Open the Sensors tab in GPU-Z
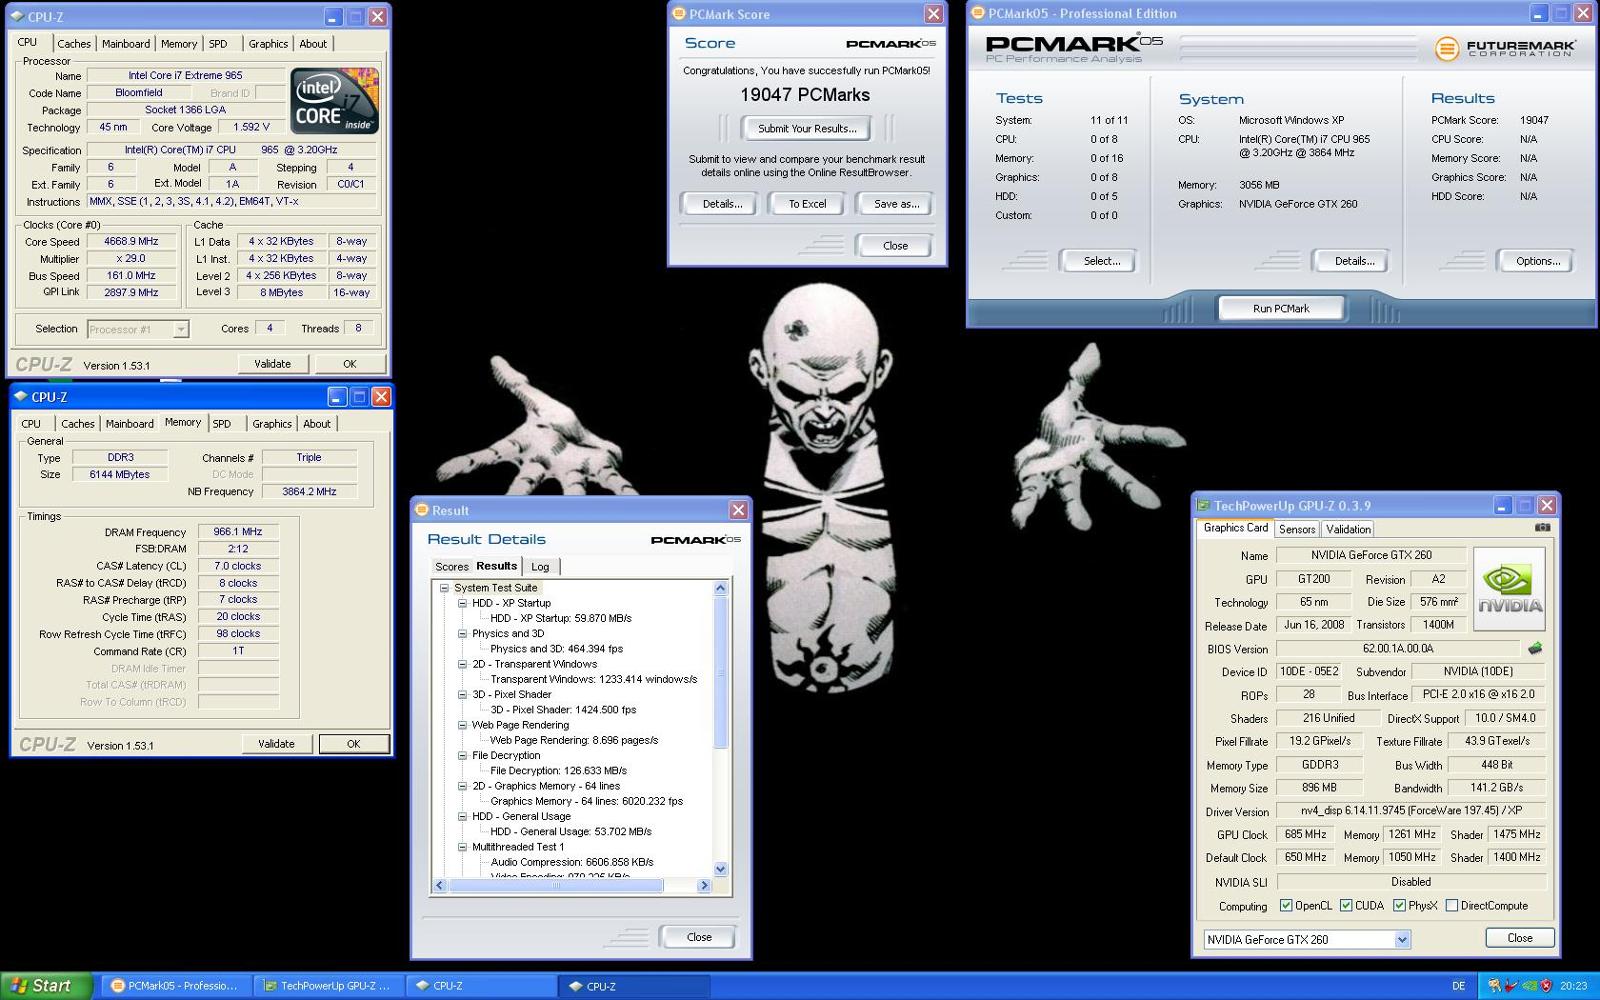1600x1000 pixels. click(1297, 530)
